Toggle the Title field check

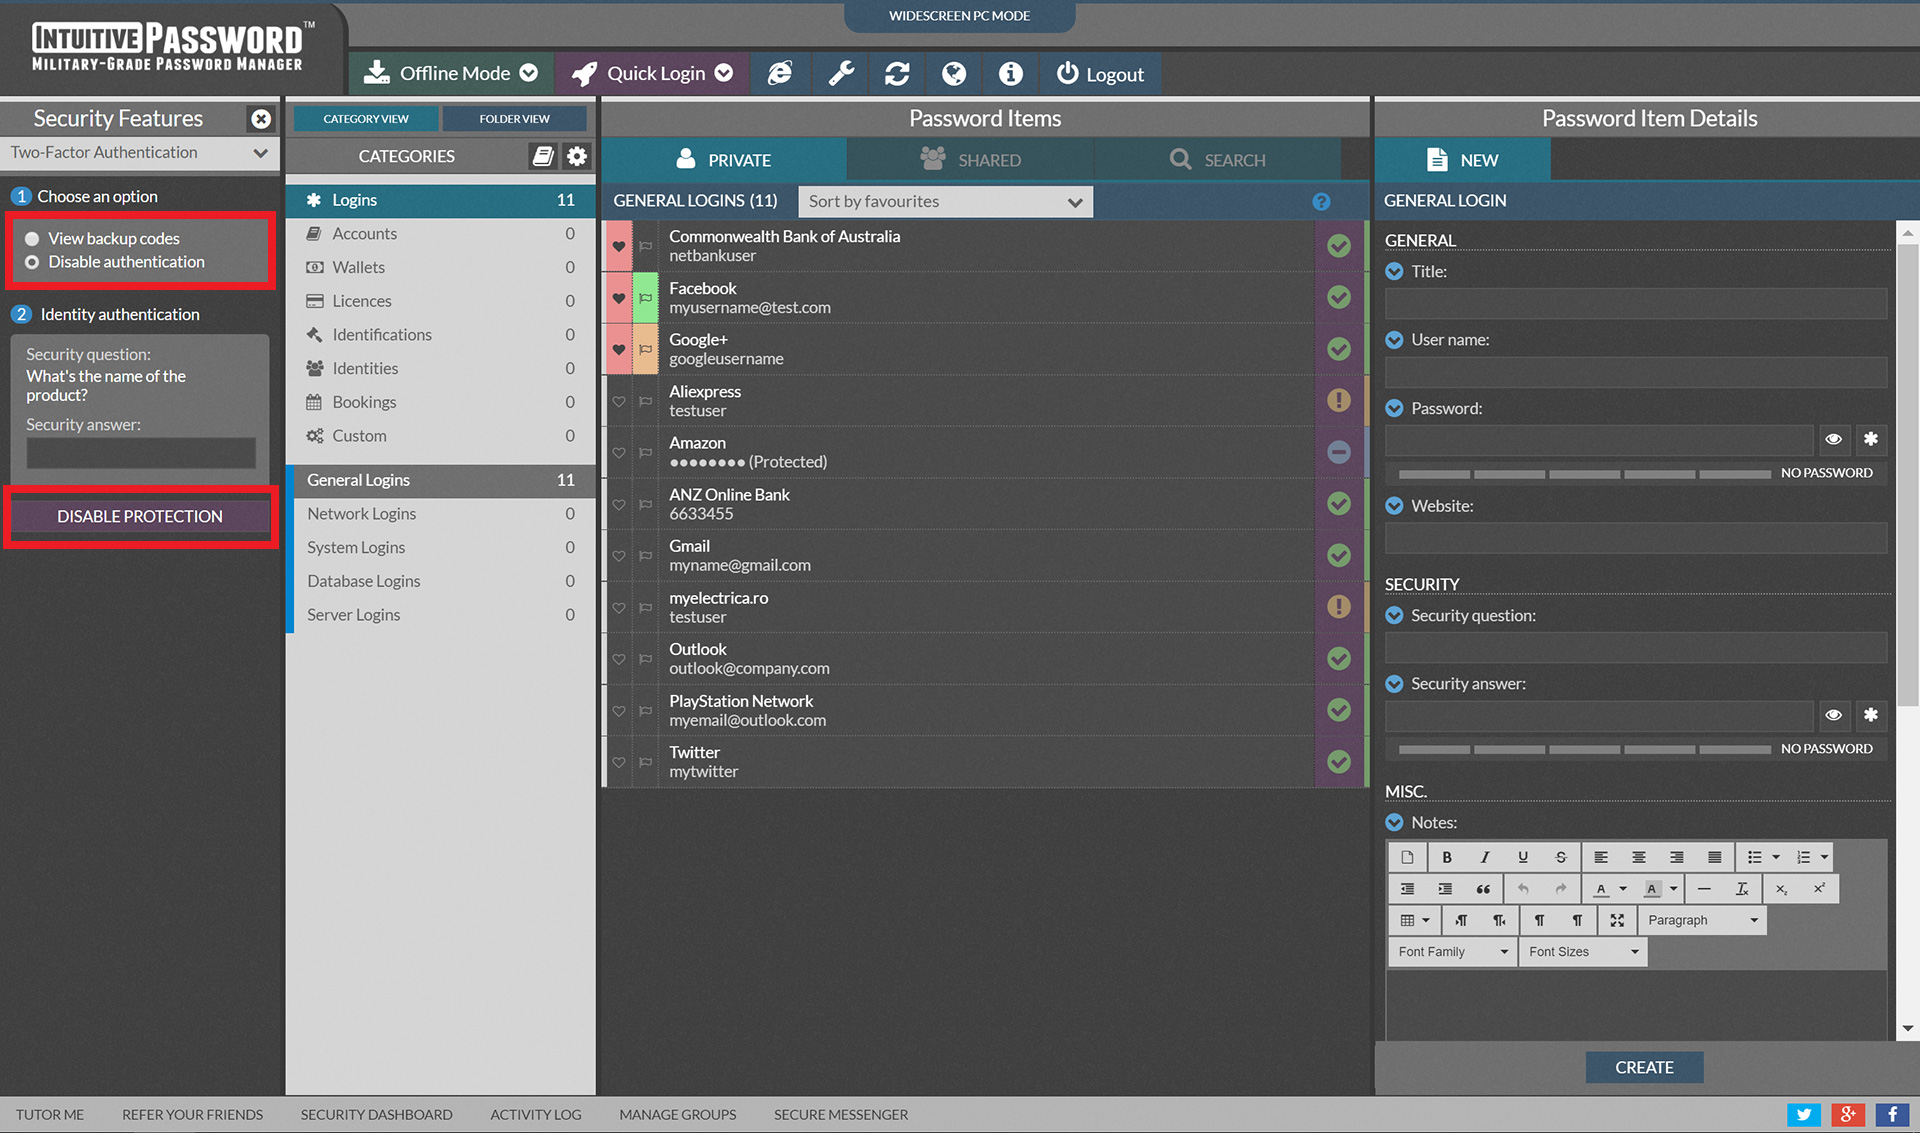[x=1394, y=271]
